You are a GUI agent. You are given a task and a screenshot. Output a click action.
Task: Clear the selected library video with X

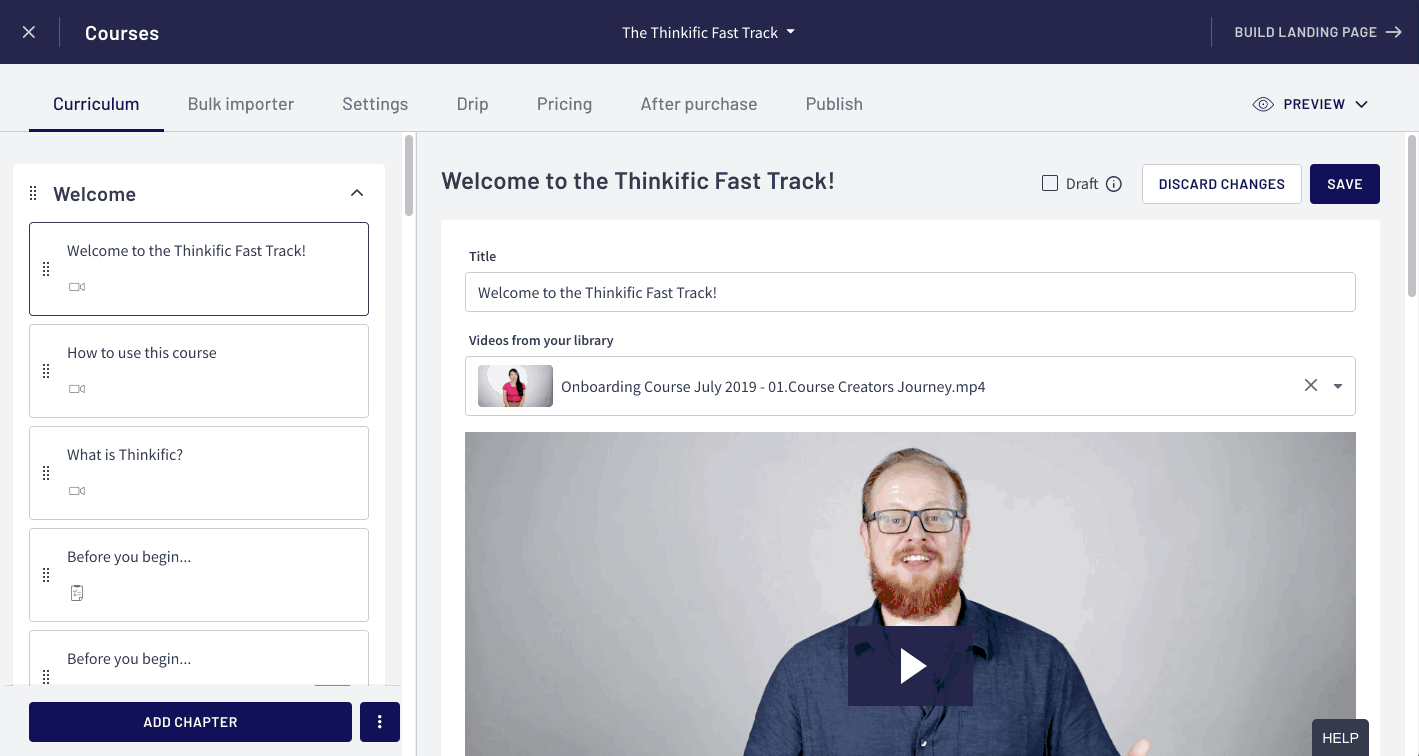tap(1311, 385)
